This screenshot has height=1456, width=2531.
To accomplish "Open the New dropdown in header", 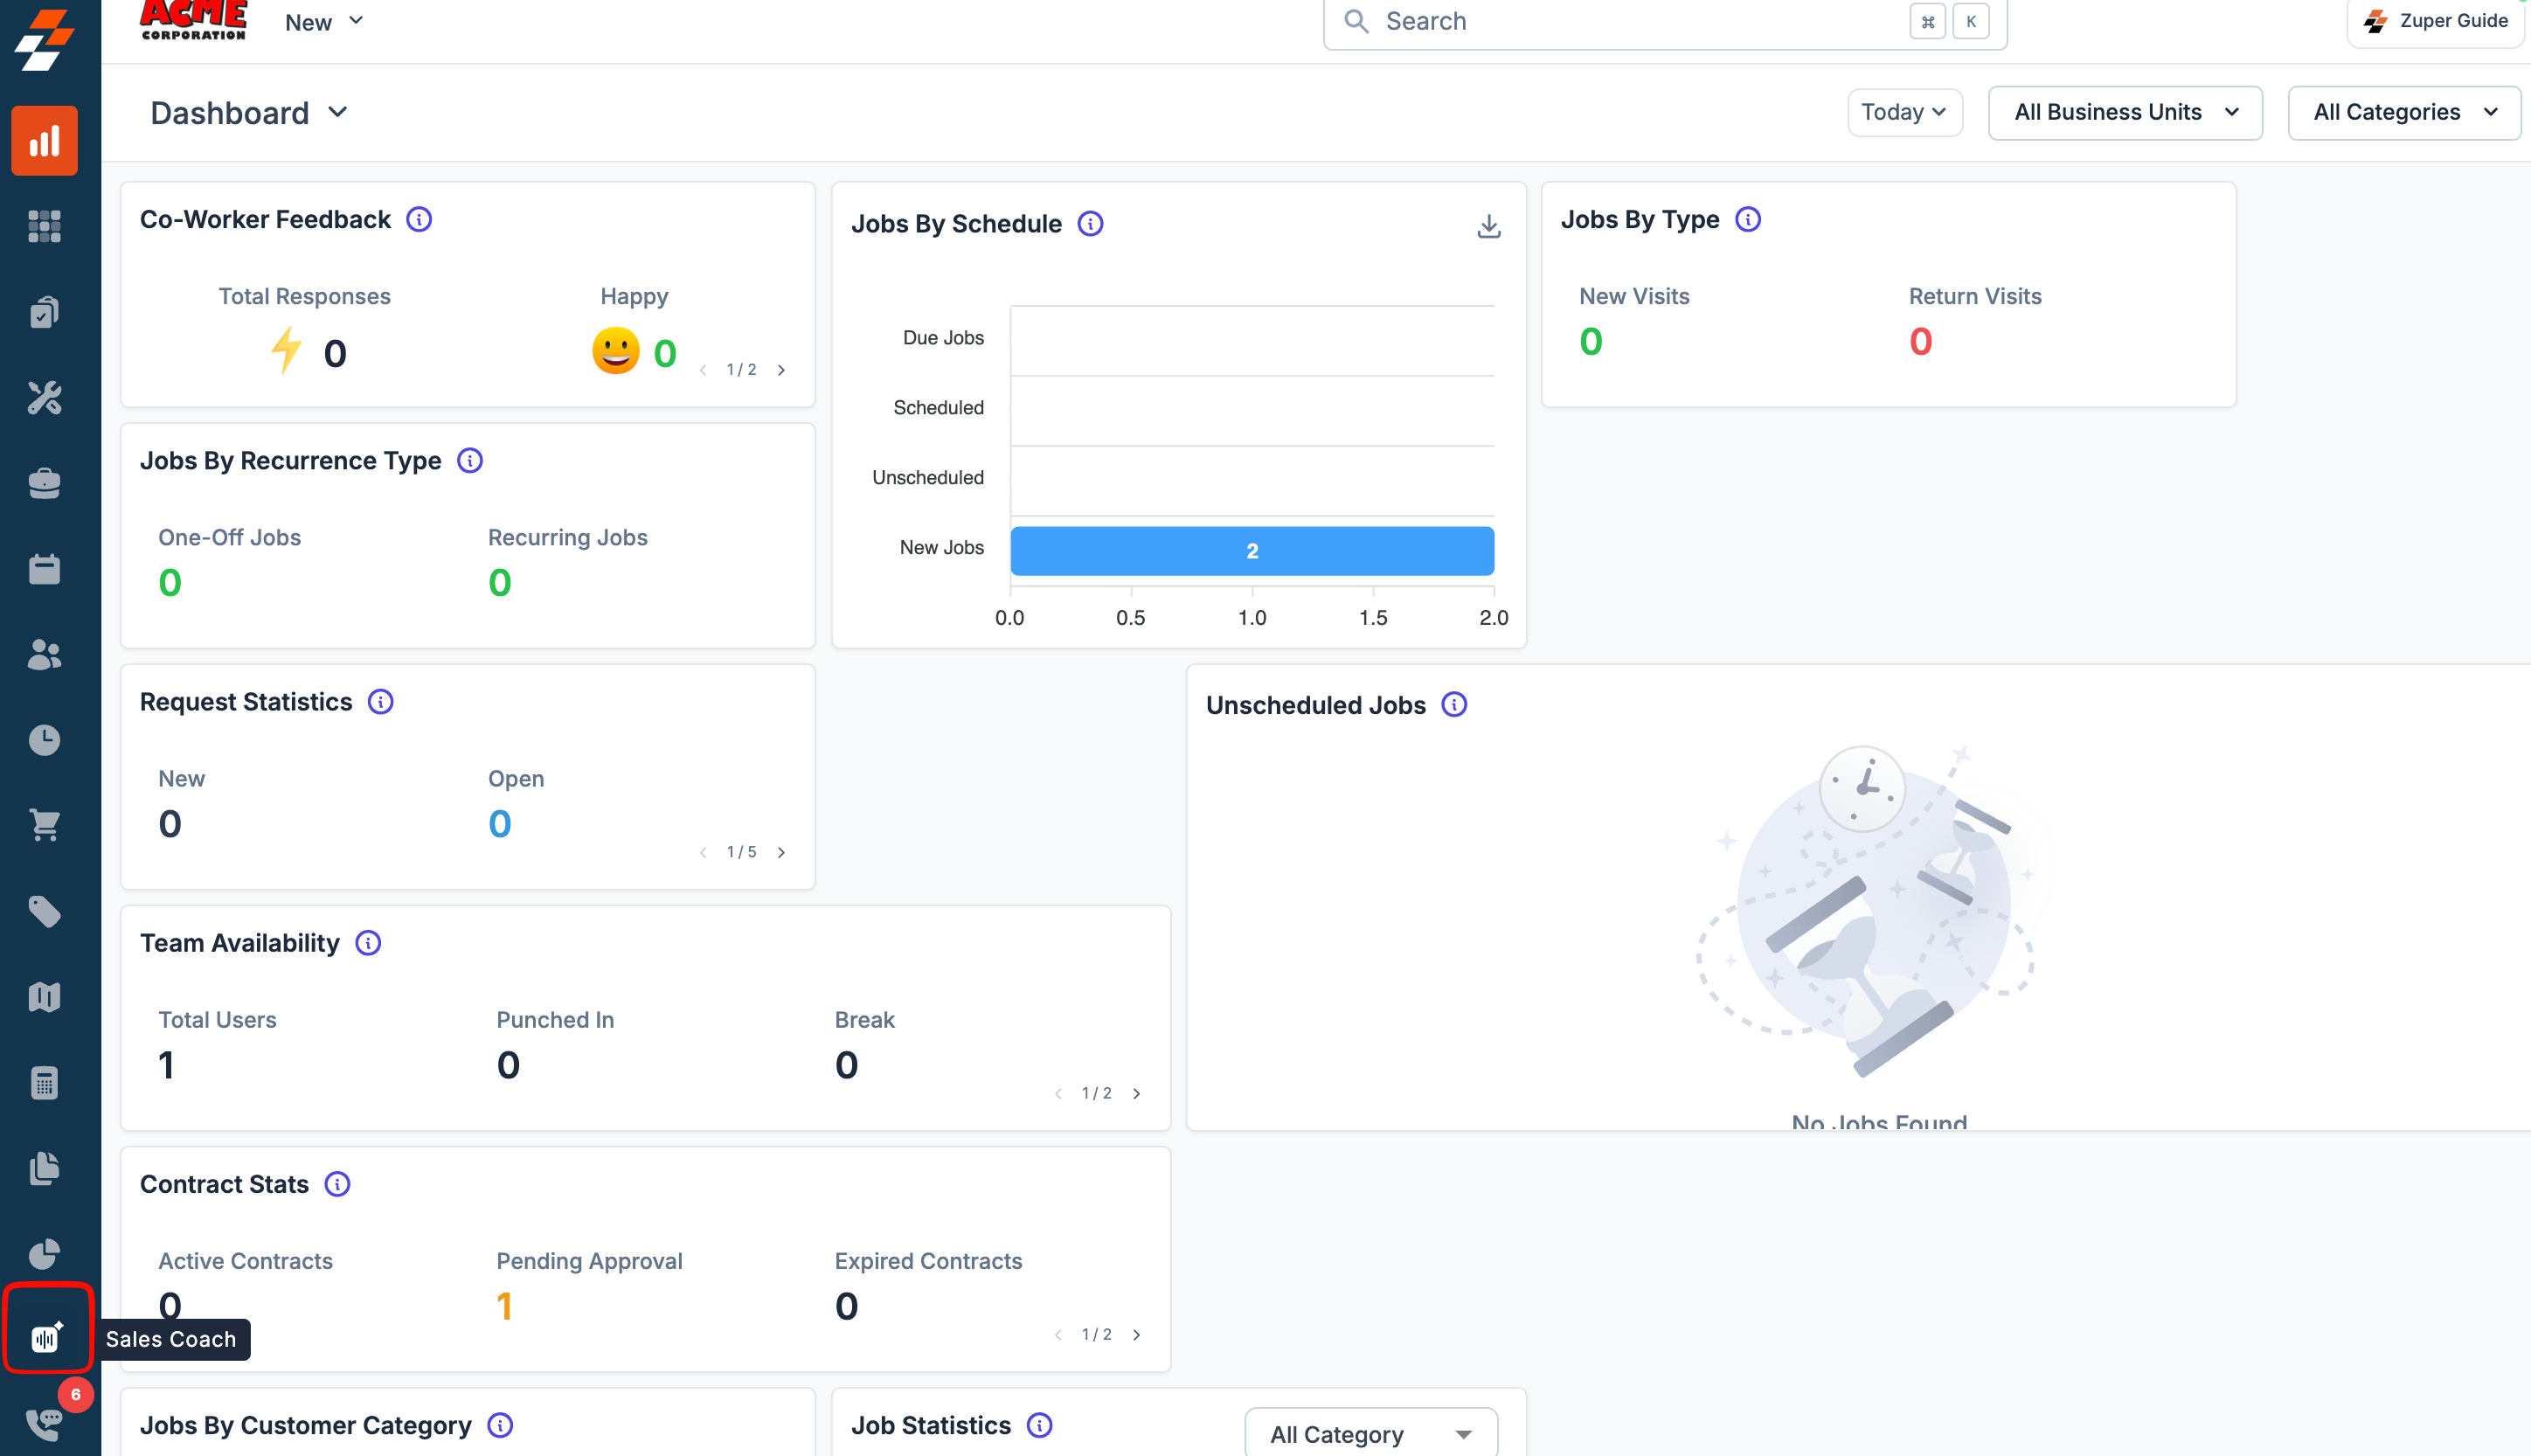I will click(x=324, y=22).
